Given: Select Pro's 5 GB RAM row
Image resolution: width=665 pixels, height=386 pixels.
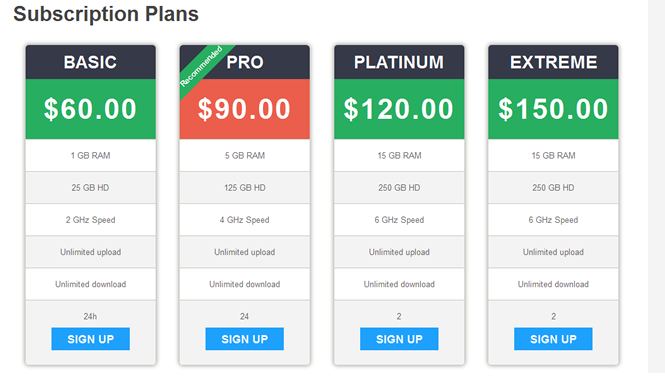Looking at the screenshot, I should coord(245,155).
